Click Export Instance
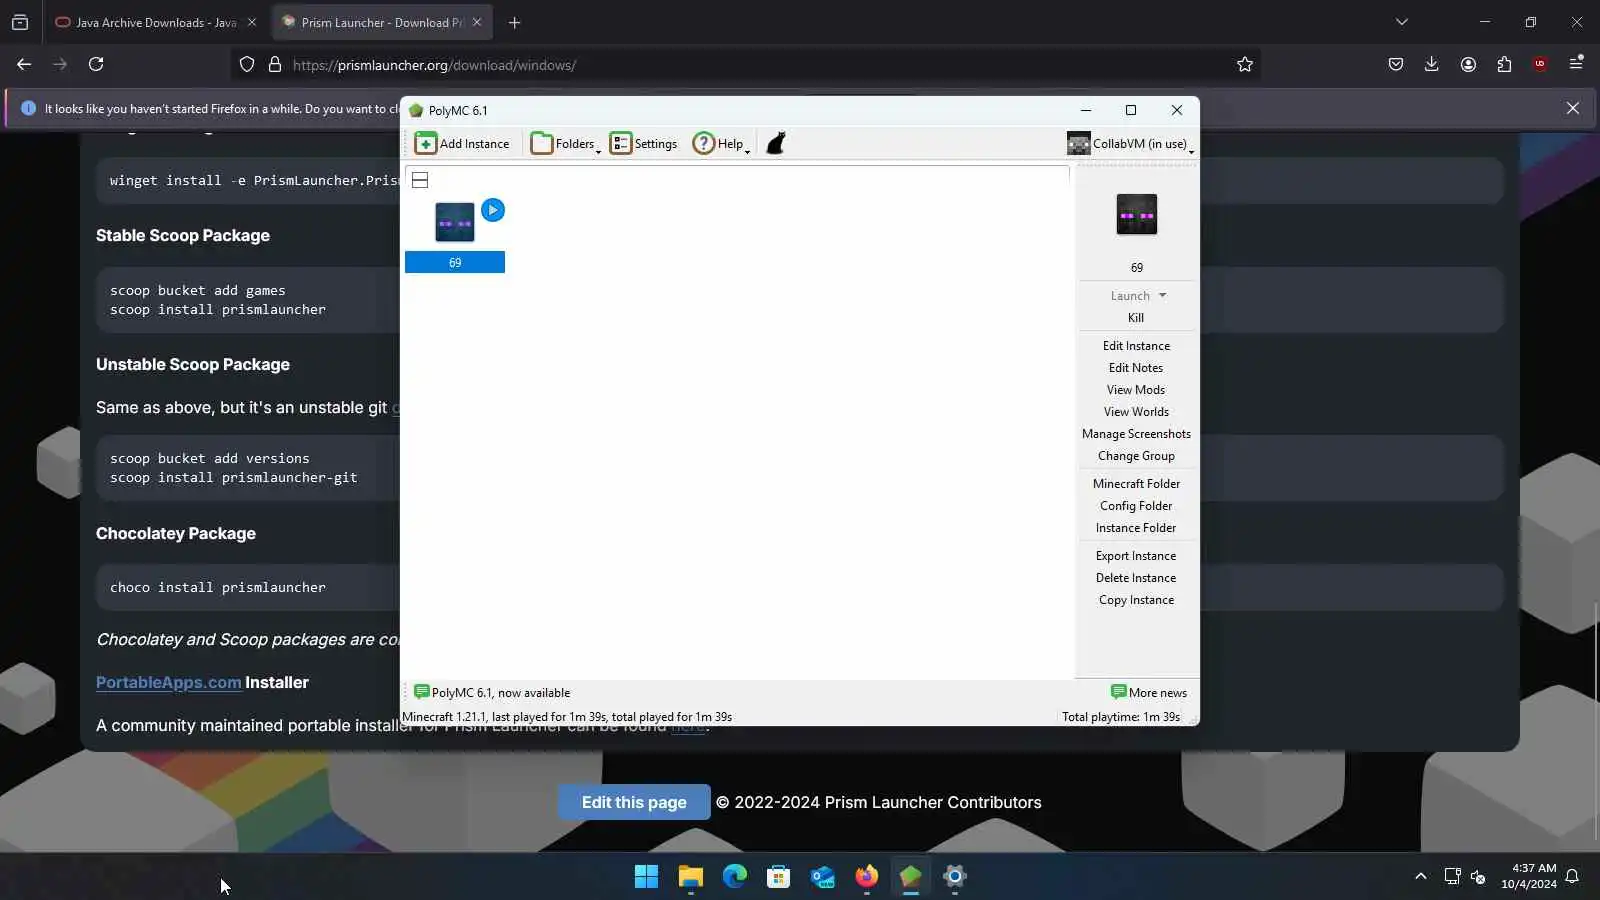 [x=1136, y=556]
